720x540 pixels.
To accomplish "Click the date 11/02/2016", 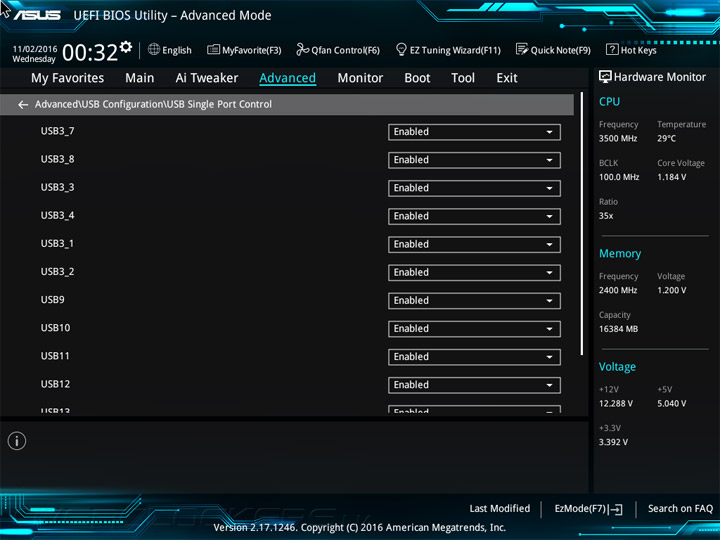I will coord(35,49).
